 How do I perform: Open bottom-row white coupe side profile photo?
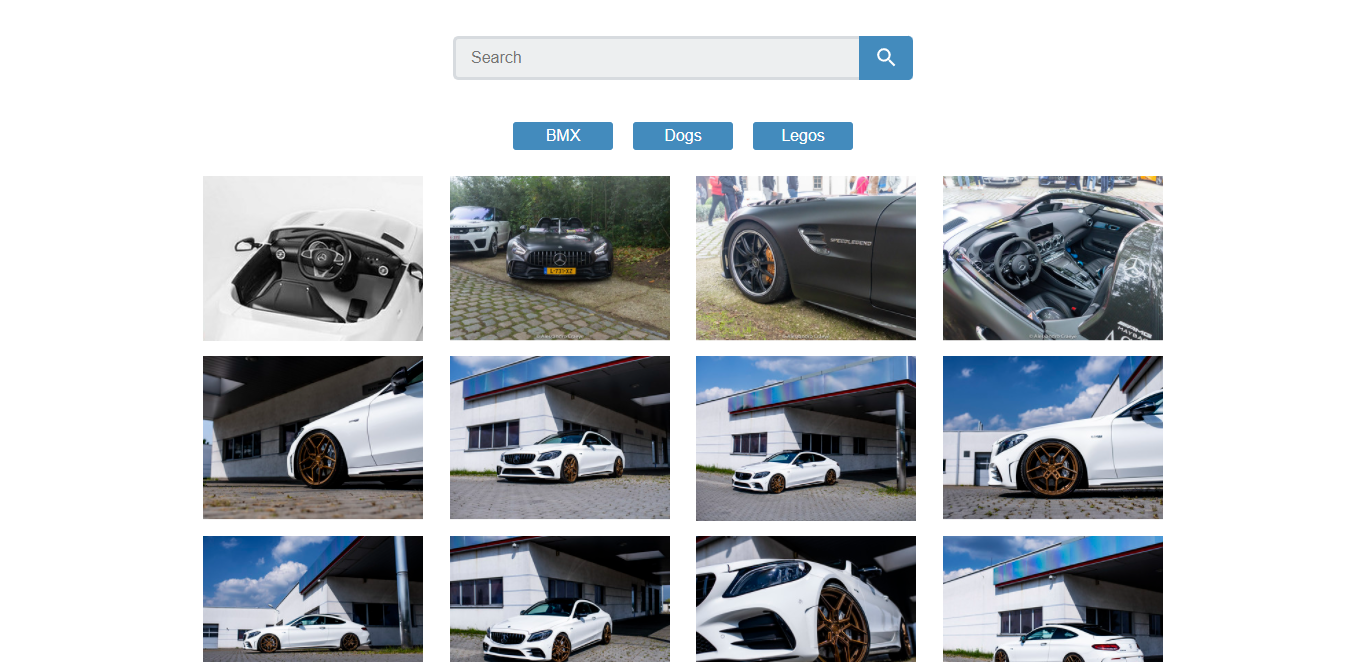tap(313, 599)
